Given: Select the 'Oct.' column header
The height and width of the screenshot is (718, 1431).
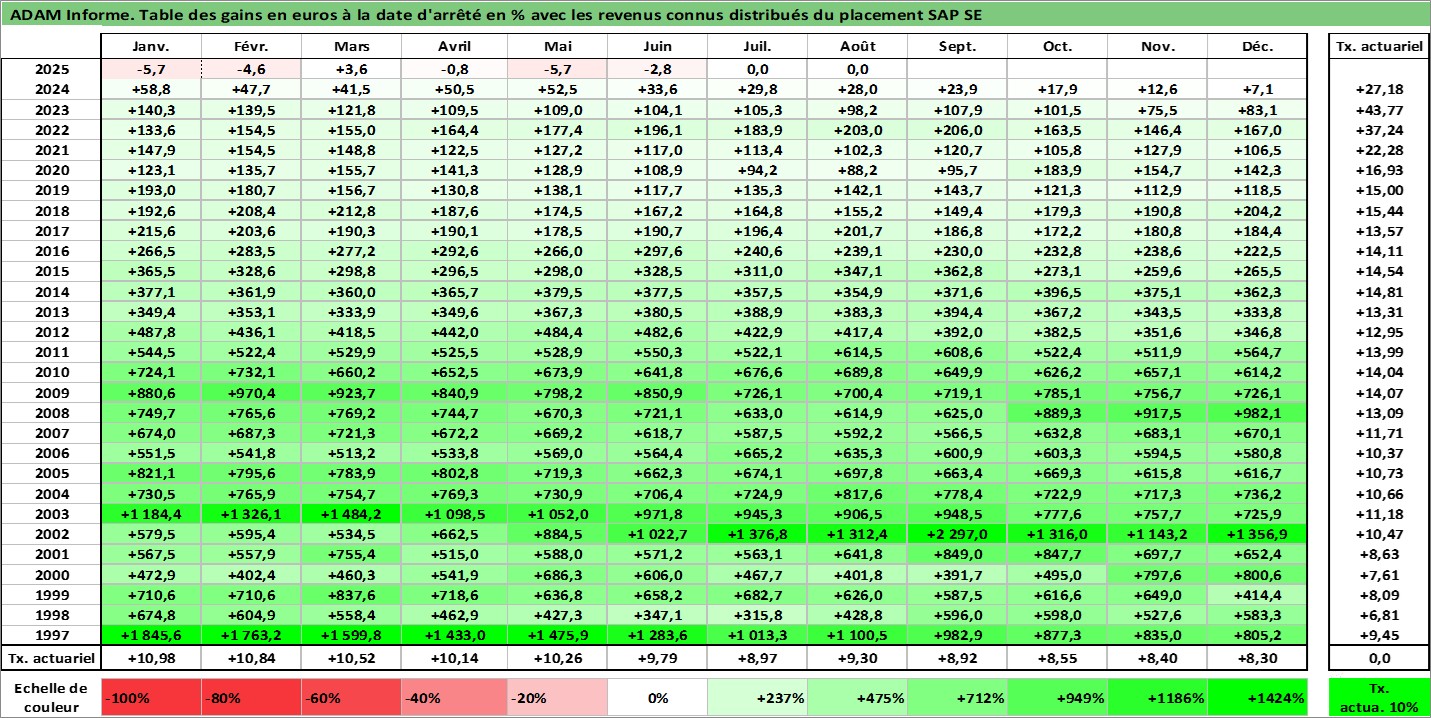Looking at the screenshot, I should 1057,46.
